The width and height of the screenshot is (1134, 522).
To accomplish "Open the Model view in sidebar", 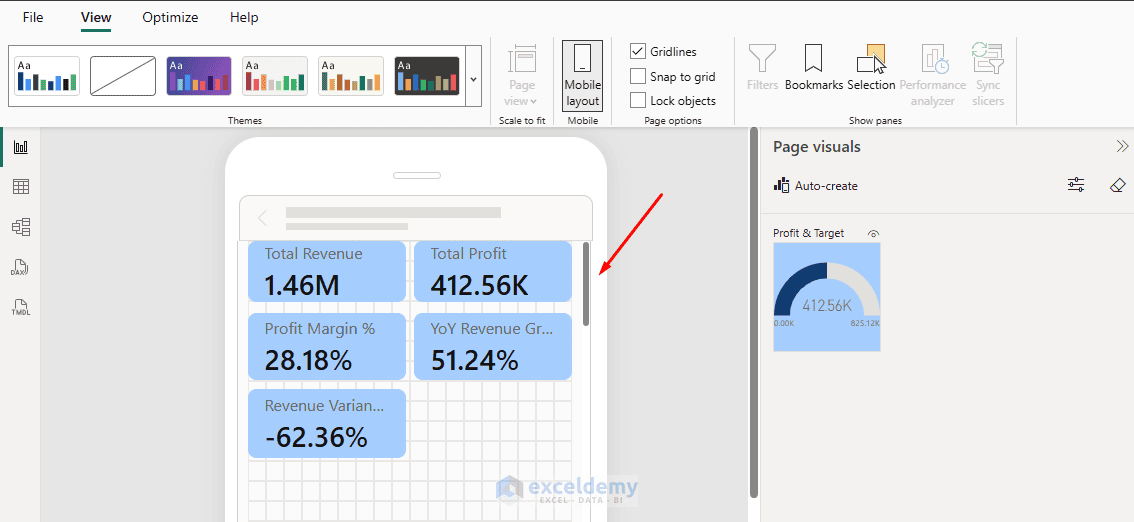I will click(21, 227).
